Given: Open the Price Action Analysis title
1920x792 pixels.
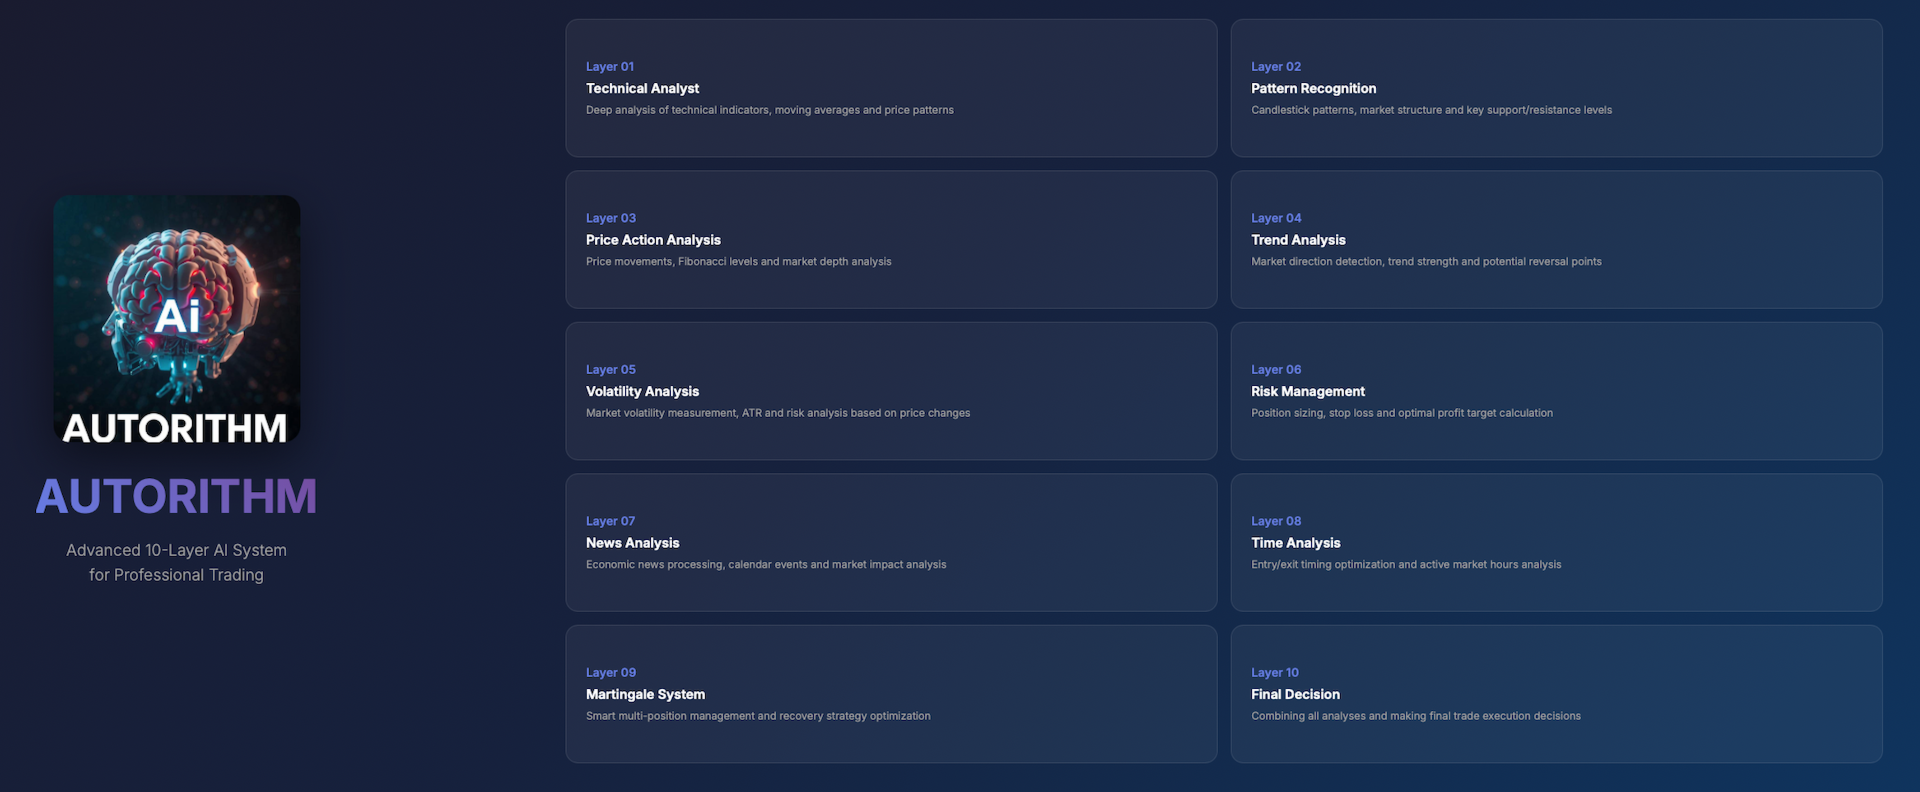Looking at the screenshot, I should pos(653,240).
